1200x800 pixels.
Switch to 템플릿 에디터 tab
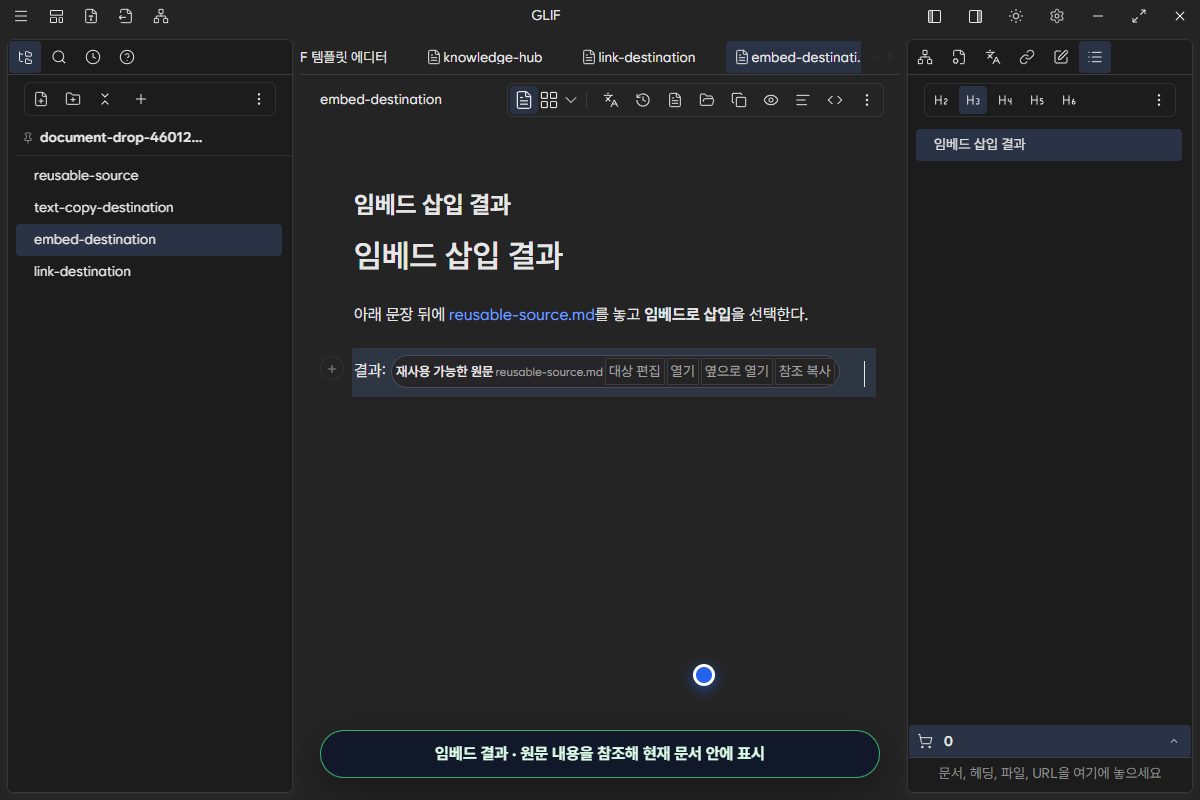pos(344,57)
